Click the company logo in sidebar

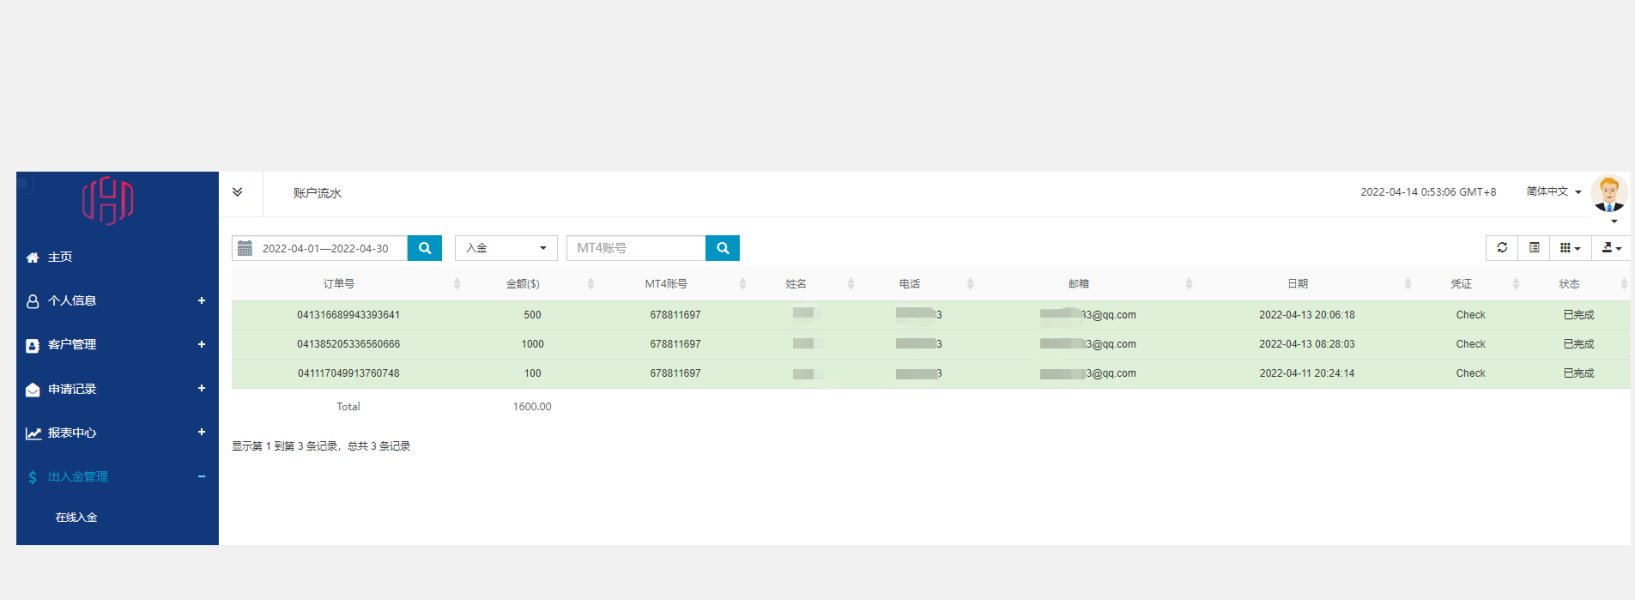click(107, 200)
